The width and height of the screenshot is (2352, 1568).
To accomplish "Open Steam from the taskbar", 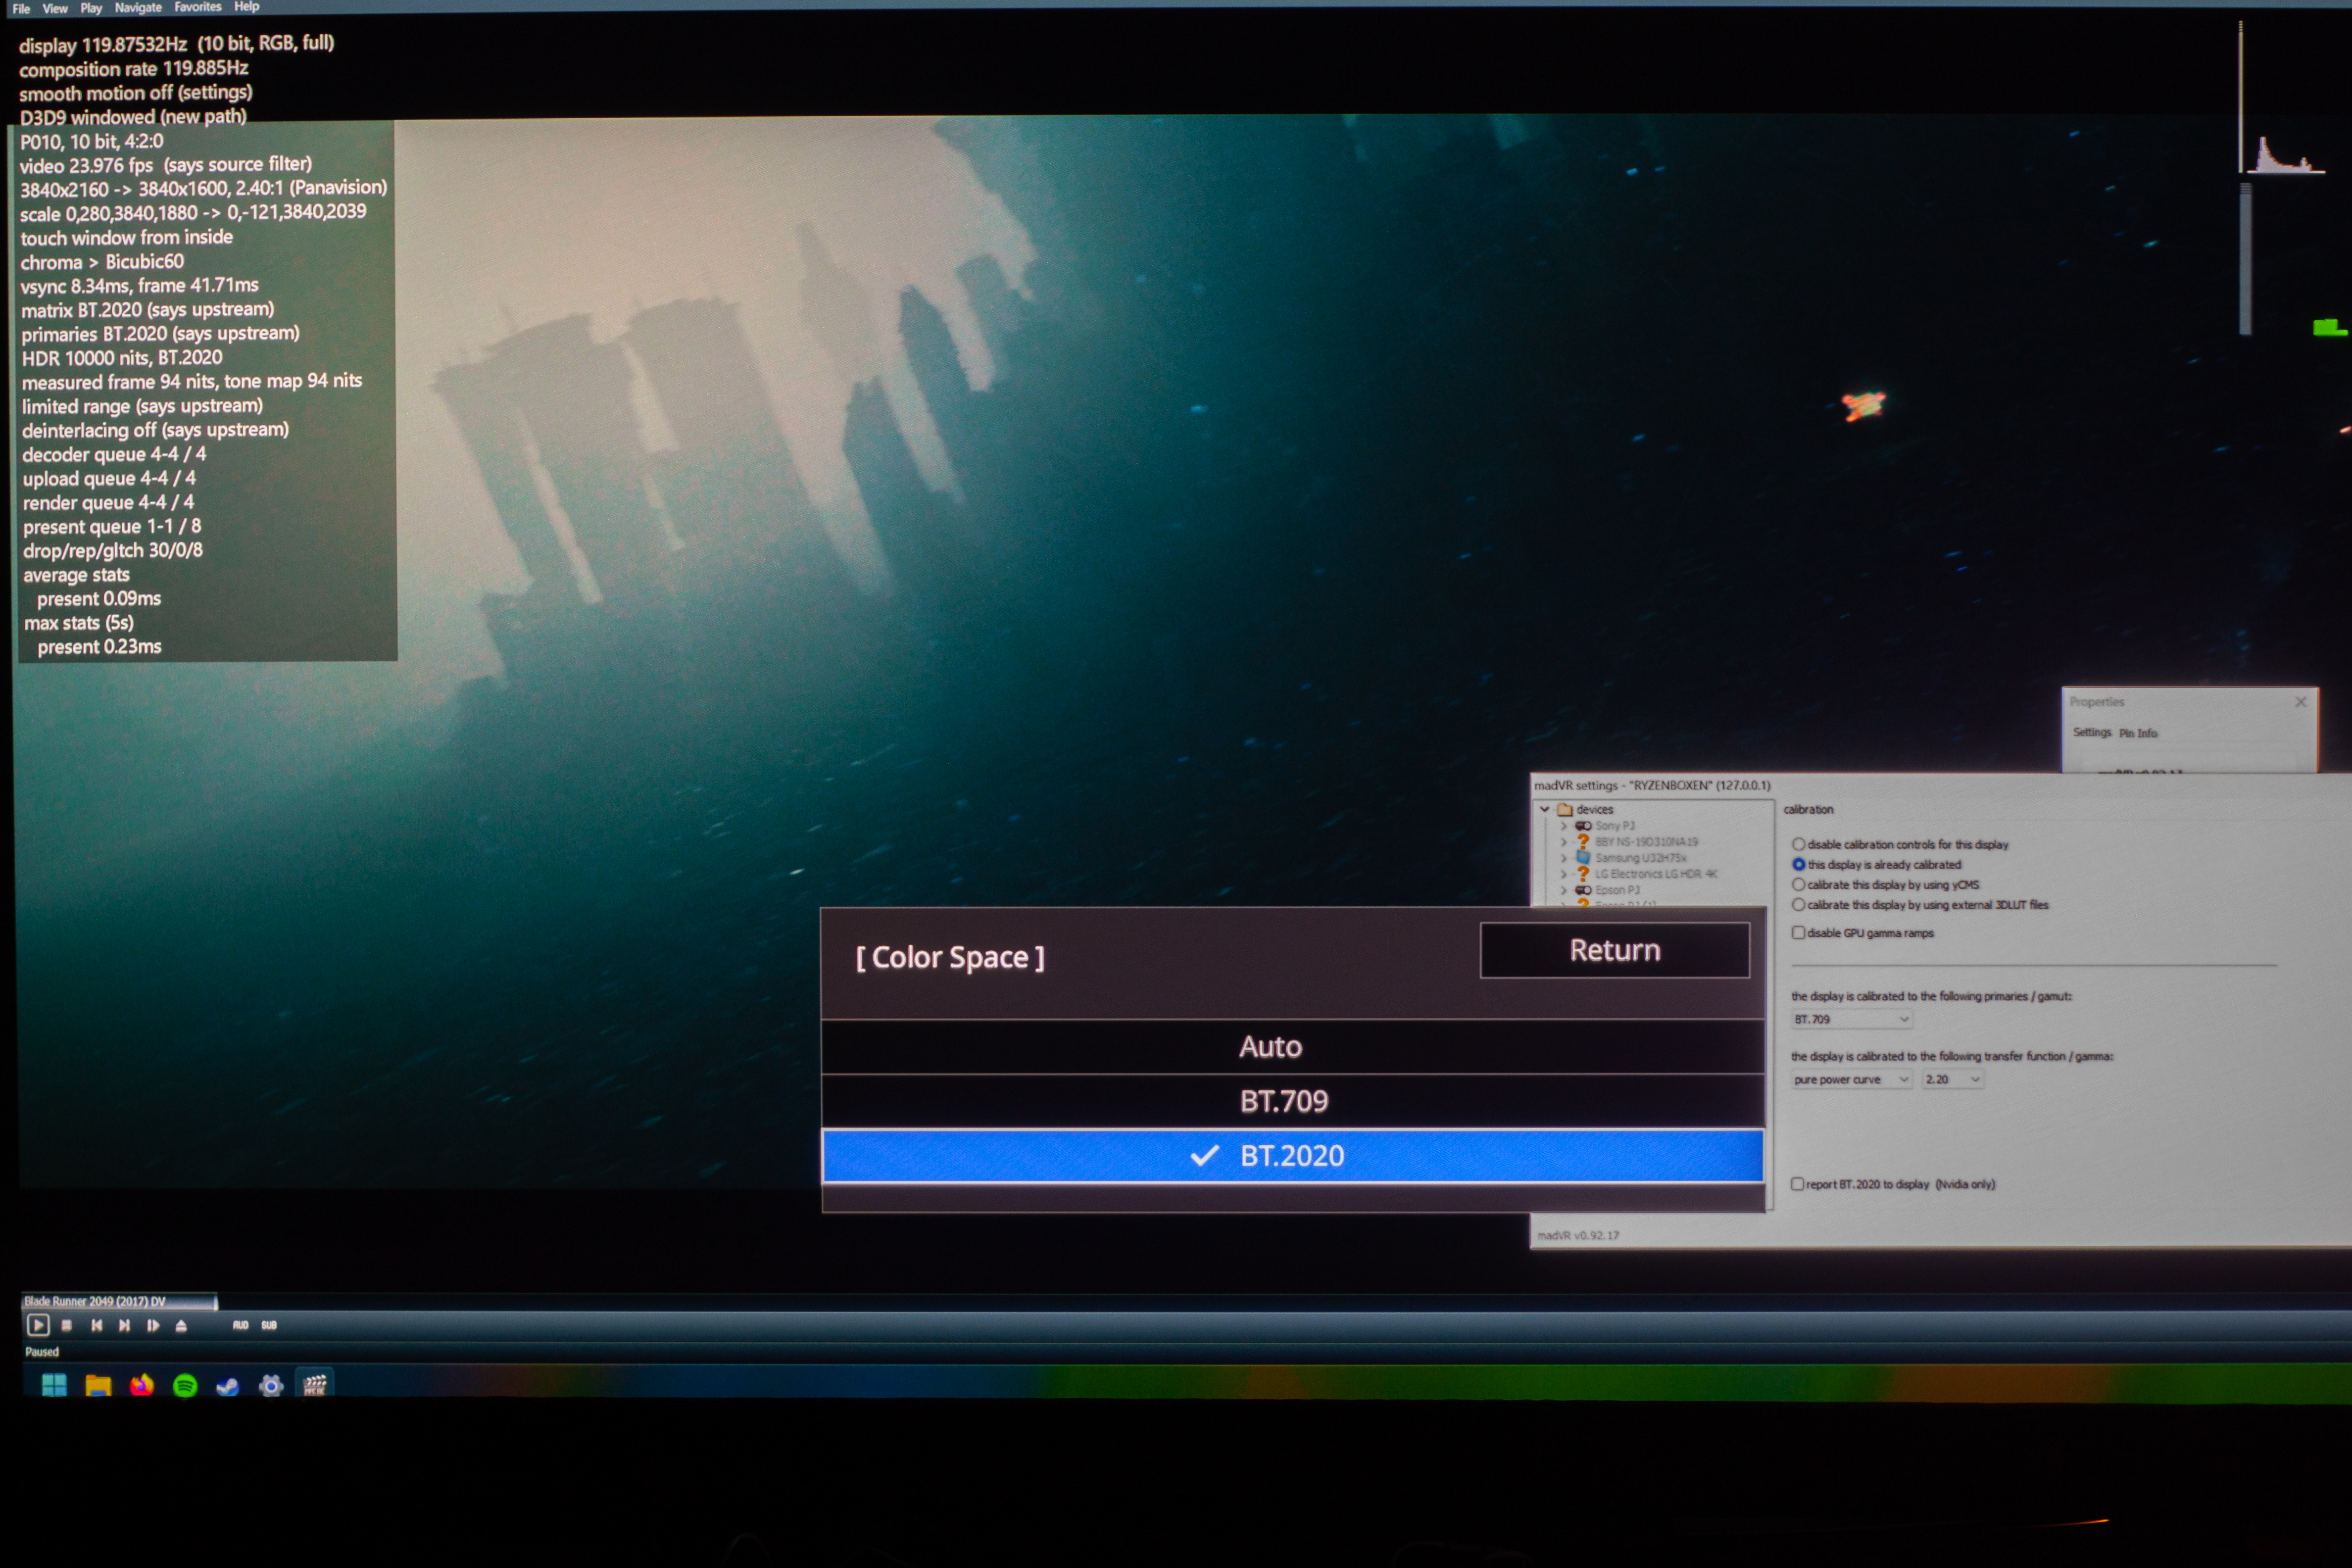I will click(228, 1385).
